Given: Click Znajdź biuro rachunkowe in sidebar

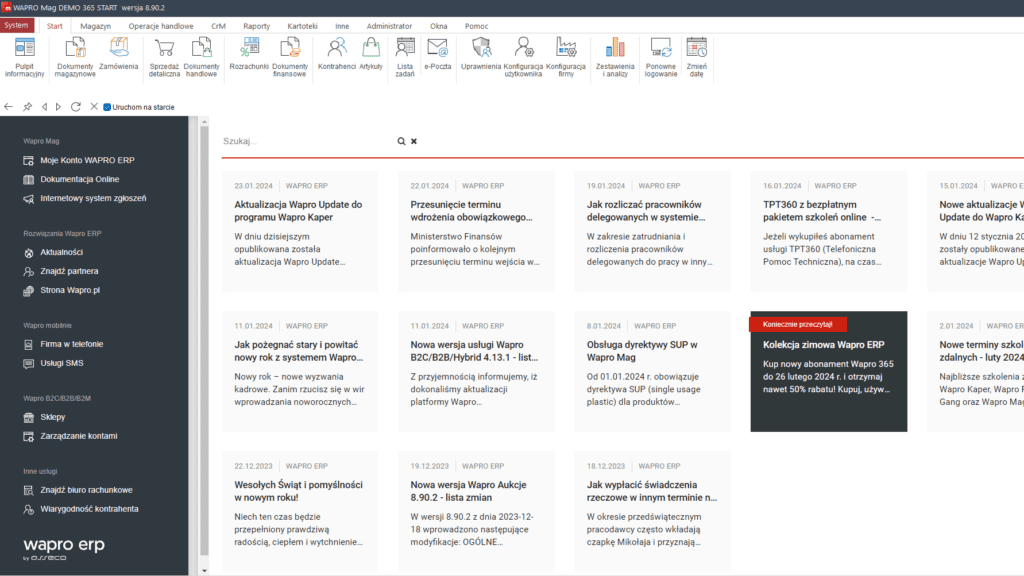Looking at the screenshot, I should tap(86, 490).
